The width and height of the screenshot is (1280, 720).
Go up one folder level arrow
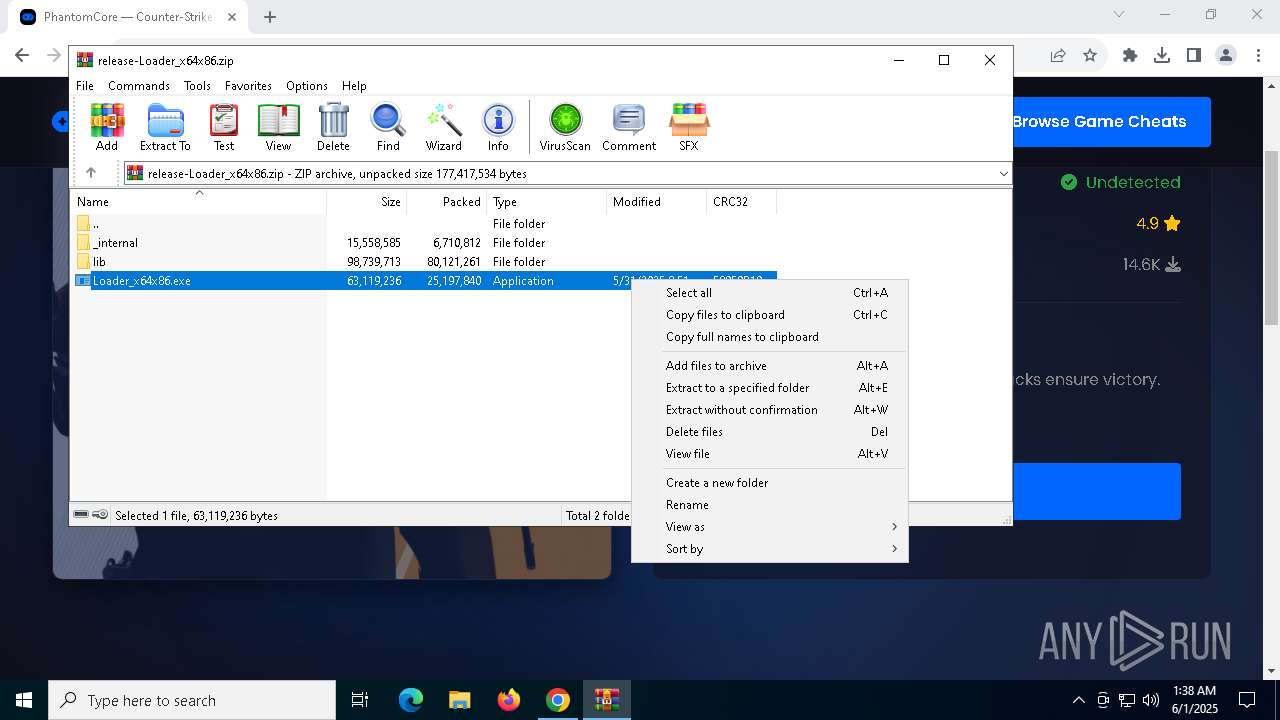91,173
